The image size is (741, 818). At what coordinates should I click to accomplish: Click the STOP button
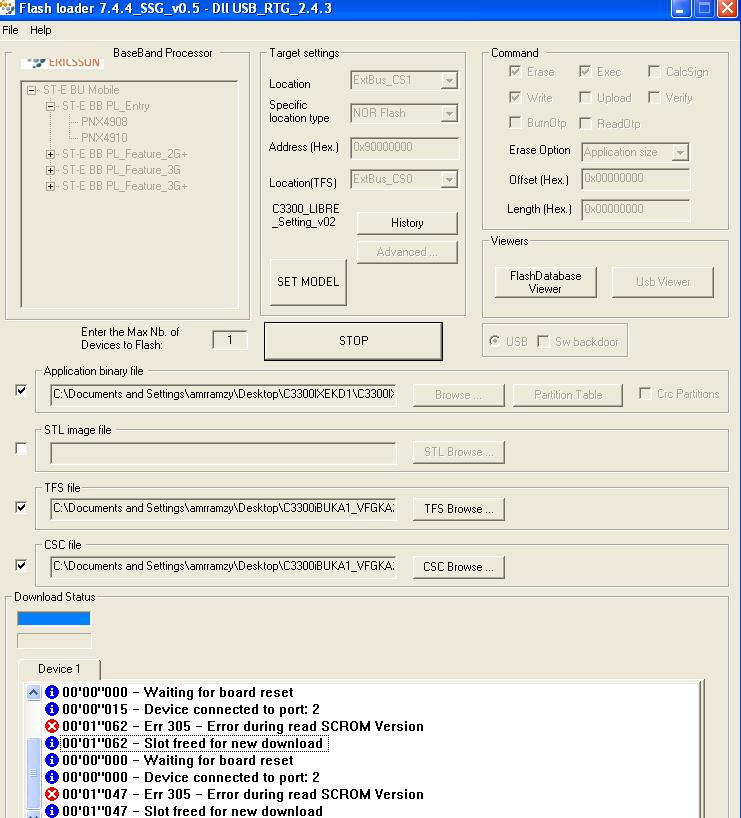[x=353, y=341]
